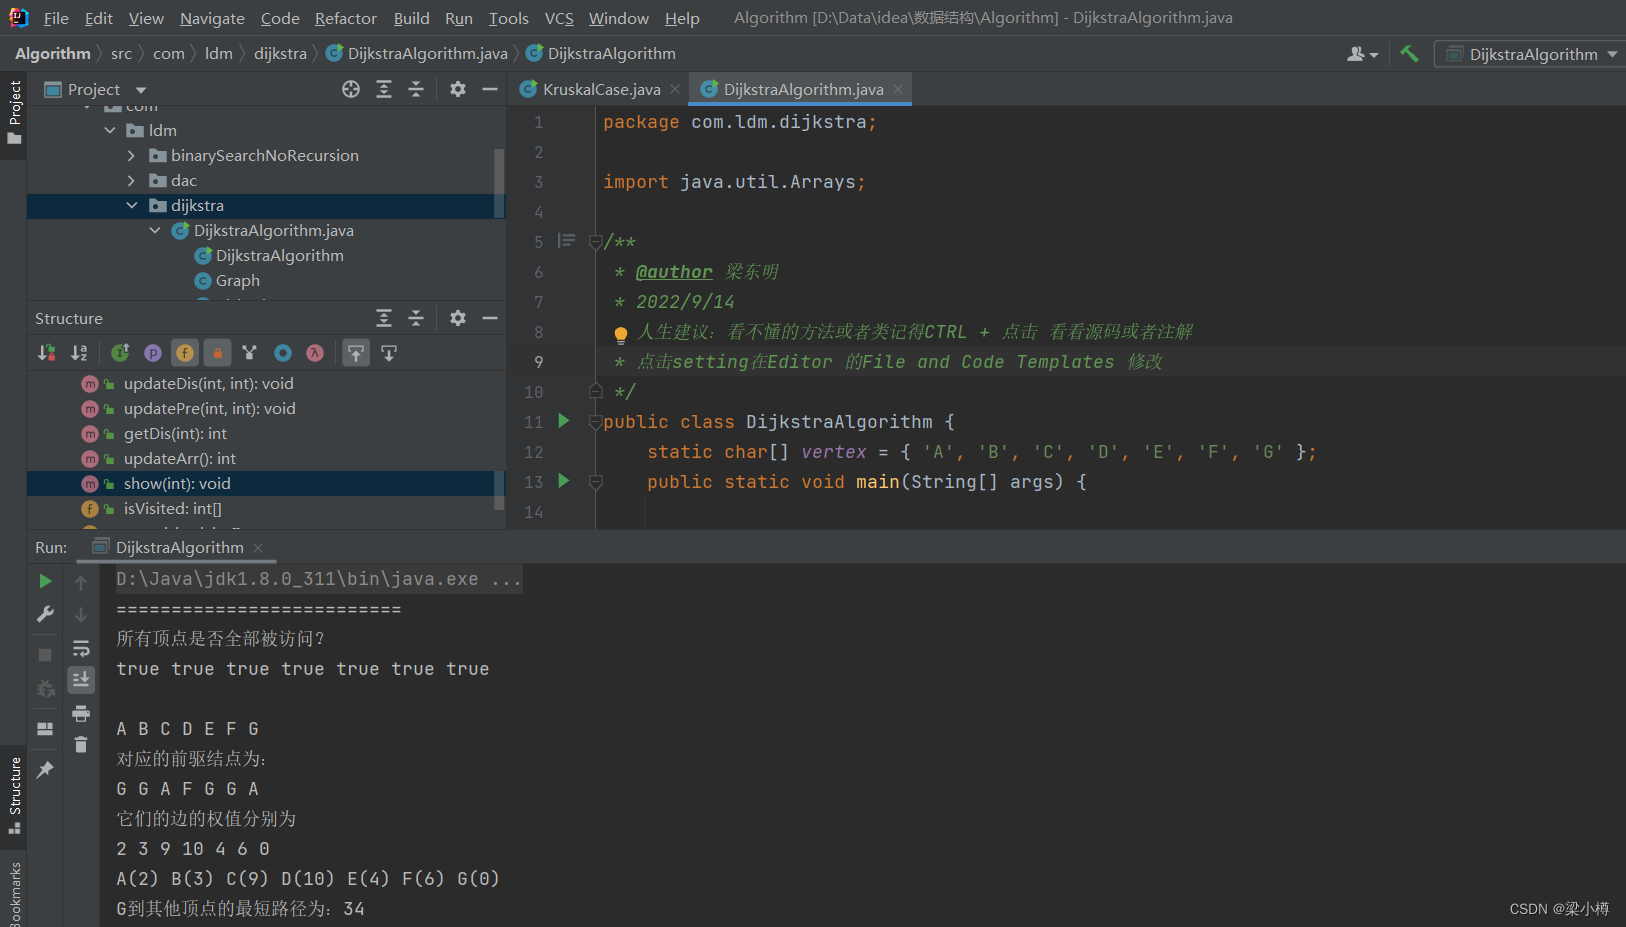Select updateArr() method in Structure list
Viewport: 1626px width, 927px height.
point(179,459)
